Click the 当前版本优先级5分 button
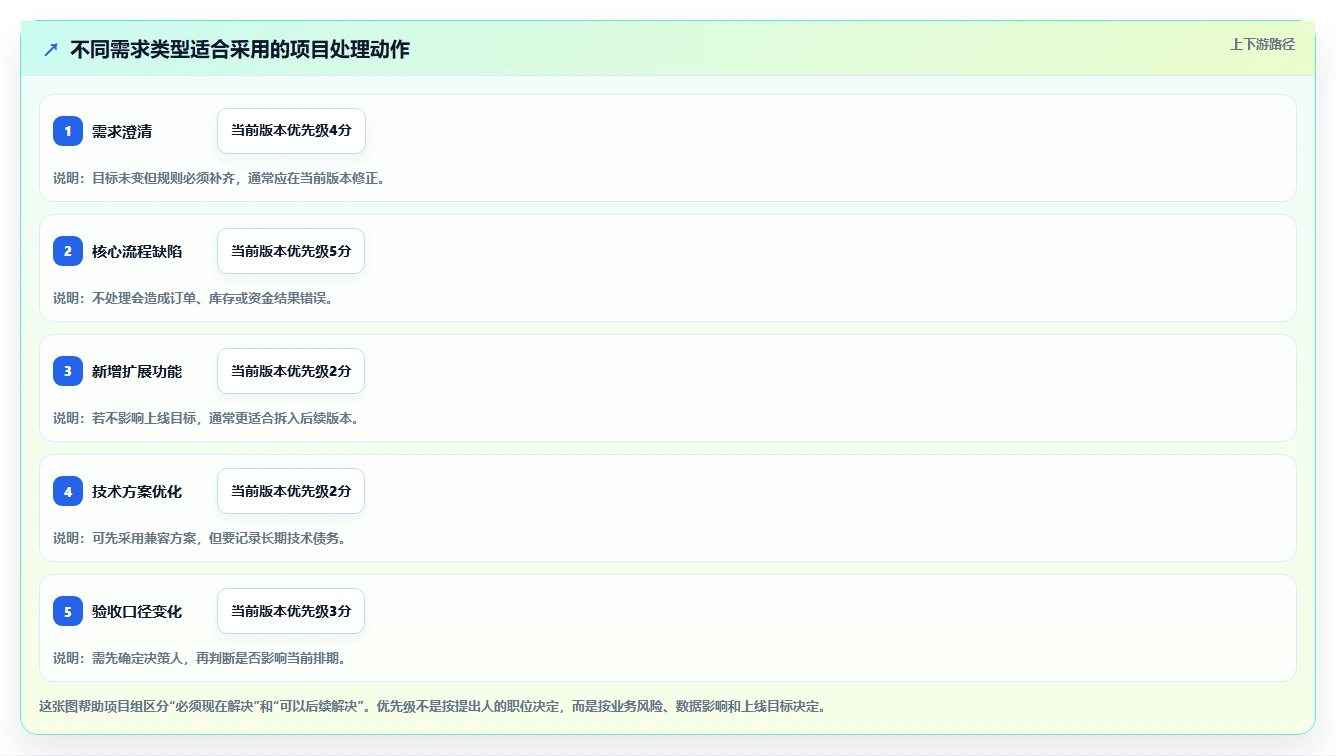 pyautogui.click(x=291, y=251)
